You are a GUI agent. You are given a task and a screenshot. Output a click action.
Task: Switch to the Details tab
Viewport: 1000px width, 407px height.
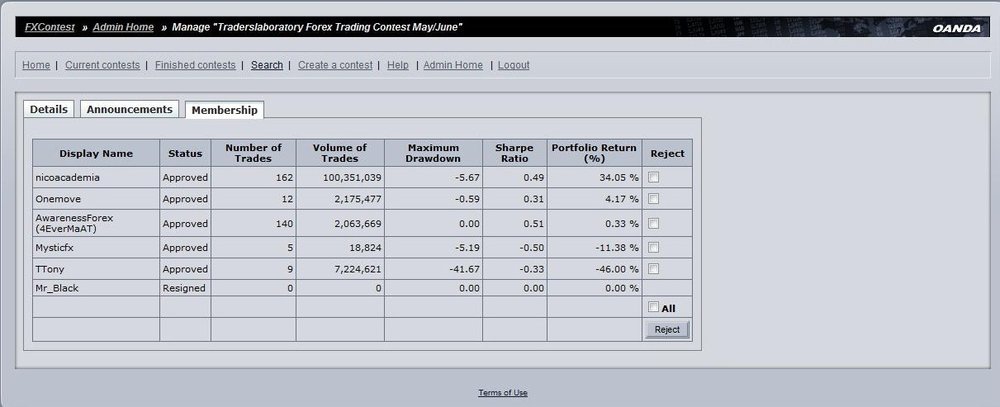(48, 109)
